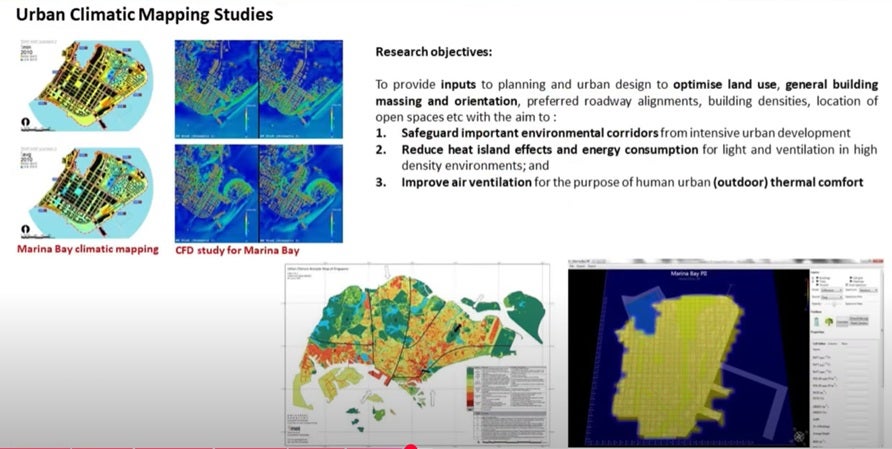Select the green tree toolbox icon
Viewport: 892px width, 449px height.
click(x=829, y=322)
